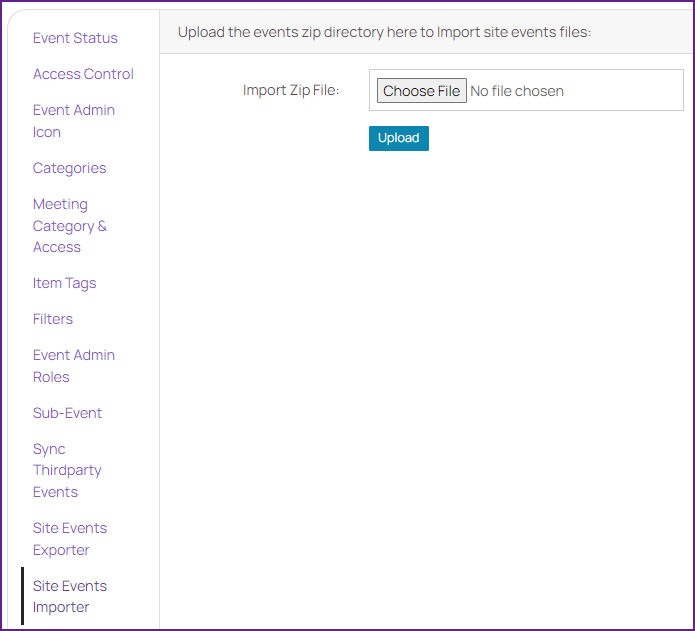Click the 'No file chosen' text
This screenshot has height=631, width=695.
pos(517,91)
